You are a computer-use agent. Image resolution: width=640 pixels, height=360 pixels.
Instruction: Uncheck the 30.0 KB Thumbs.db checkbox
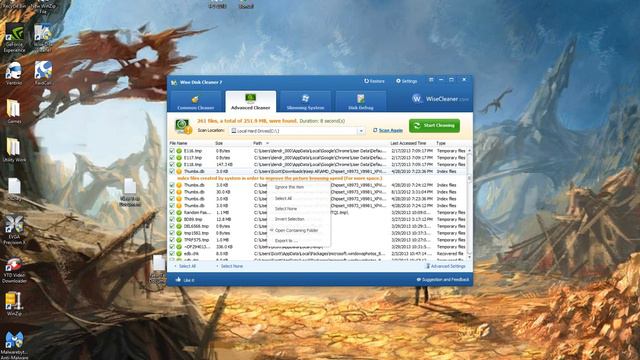172,192
